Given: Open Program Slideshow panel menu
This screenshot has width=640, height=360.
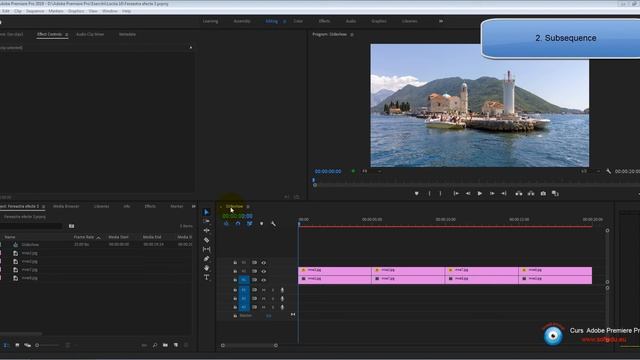Looking at the screenshot, I should click(x=352, y=35).
